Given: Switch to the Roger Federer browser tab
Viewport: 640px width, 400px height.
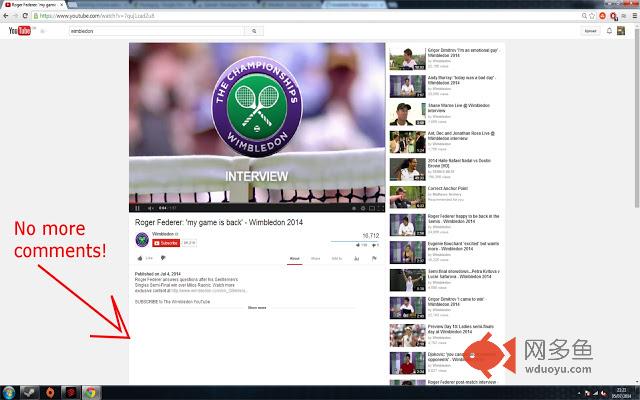Looking at the screenshot, I should coord(34,4).
